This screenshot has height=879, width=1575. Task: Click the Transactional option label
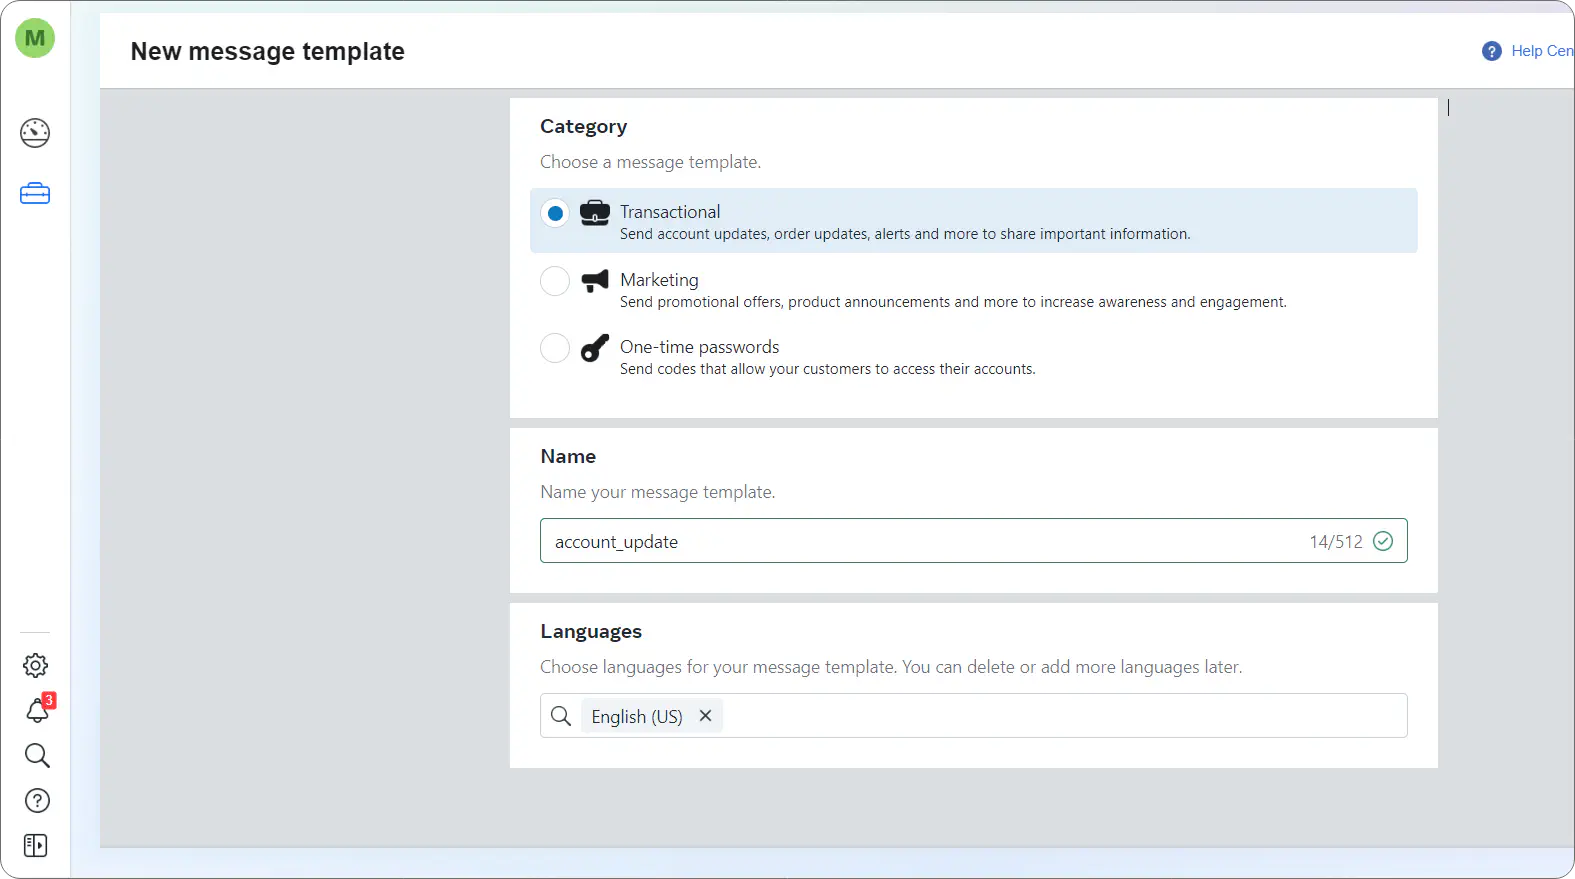(670, 212)
